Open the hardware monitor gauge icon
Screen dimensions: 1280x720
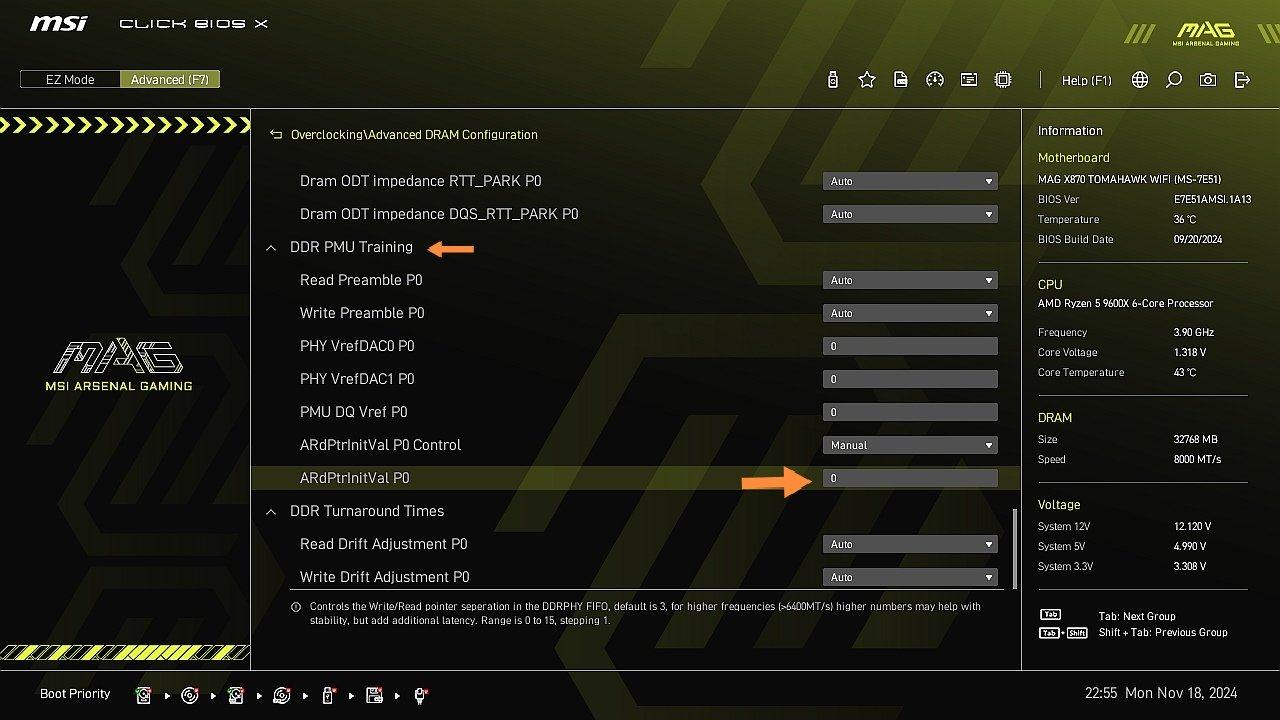935,80
